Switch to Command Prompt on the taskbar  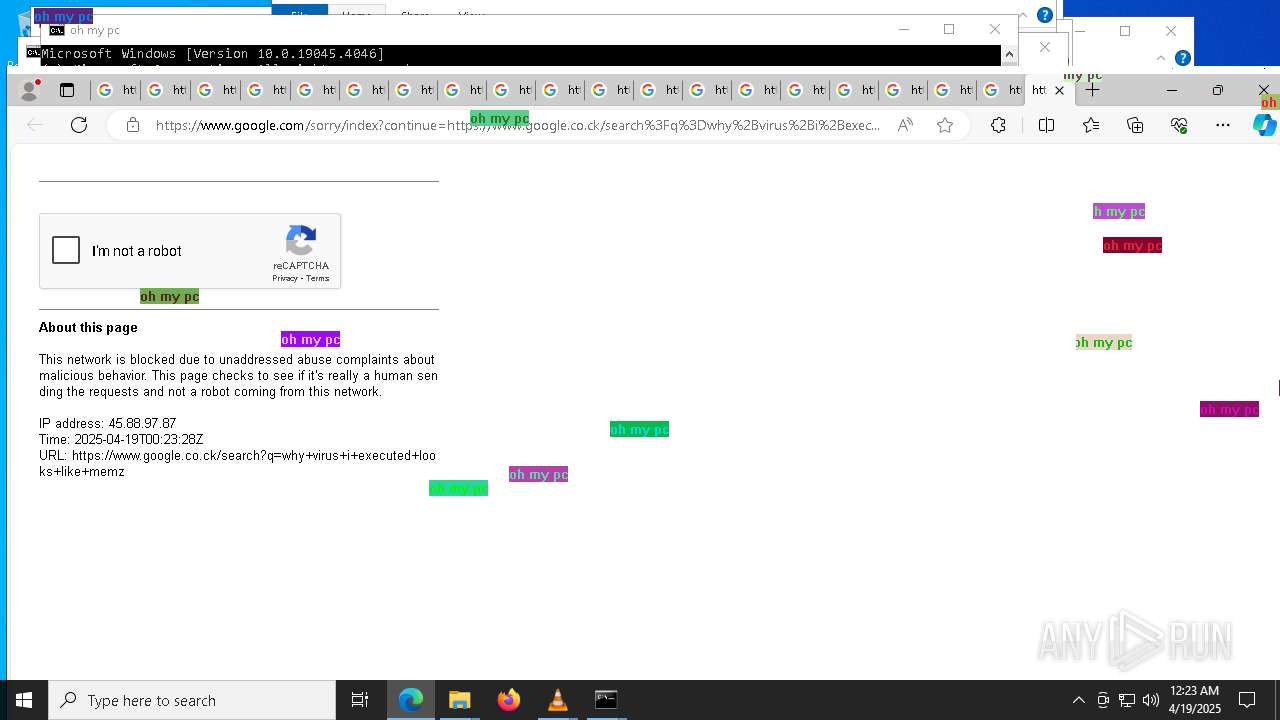click(606, 700)
